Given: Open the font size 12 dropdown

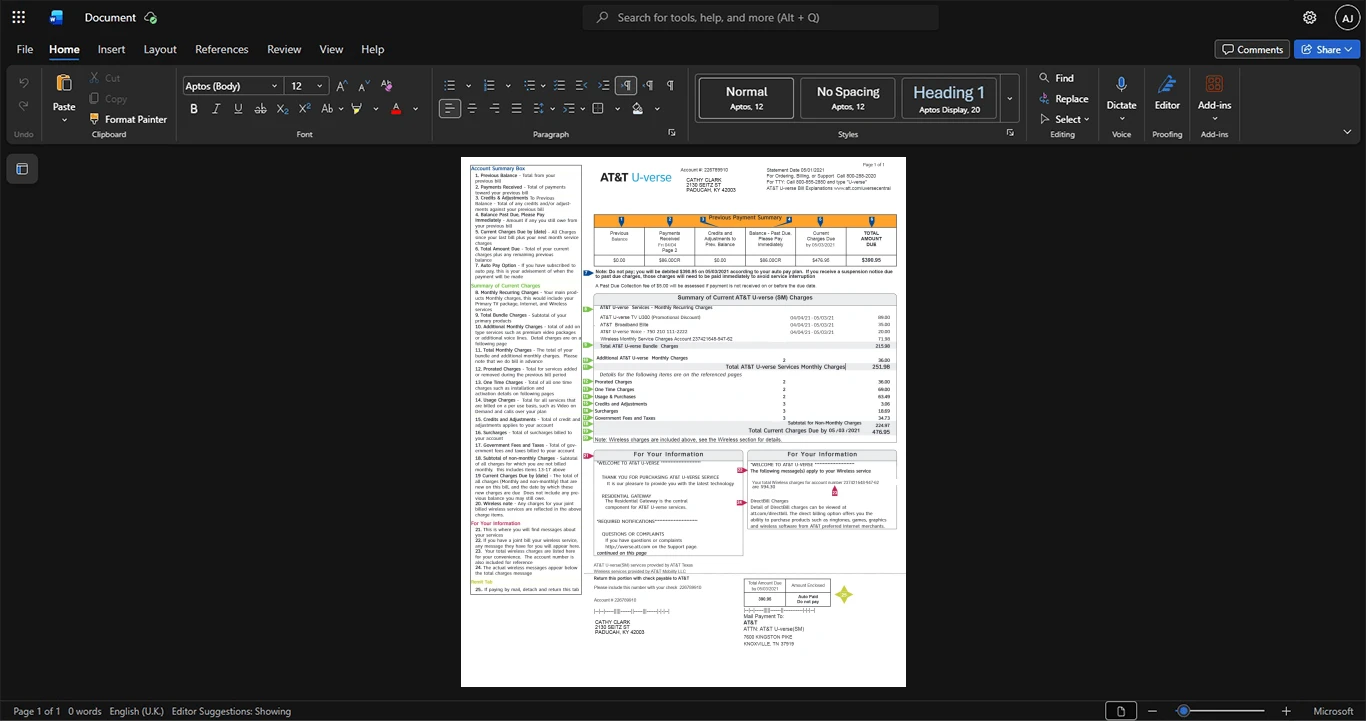Looking at the screenshot, I should click(320, 86).
